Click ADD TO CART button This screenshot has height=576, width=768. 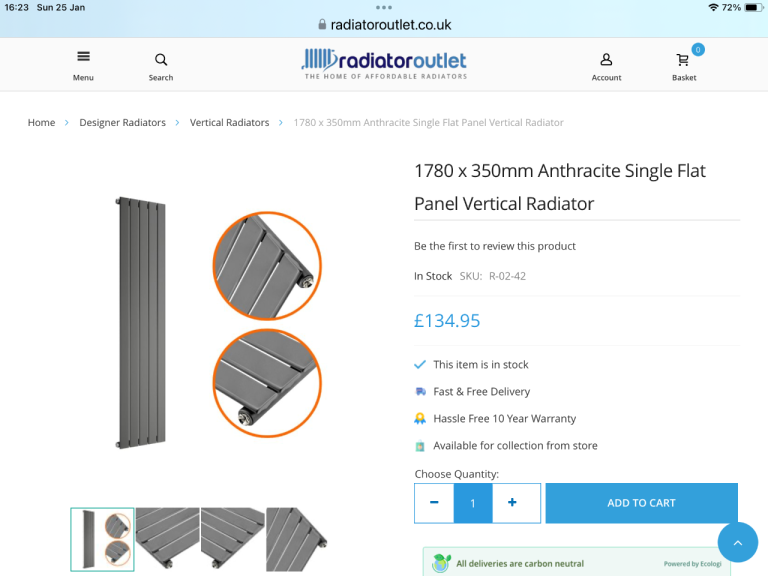[641, 503]
